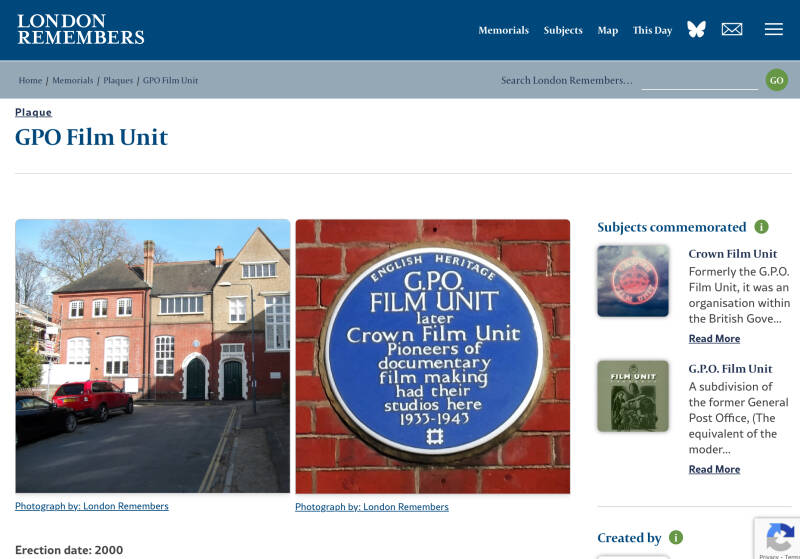The width and height of the screenshot is (800, 559).
Task: Open This Day in top navigation
Action: [652, 30]
